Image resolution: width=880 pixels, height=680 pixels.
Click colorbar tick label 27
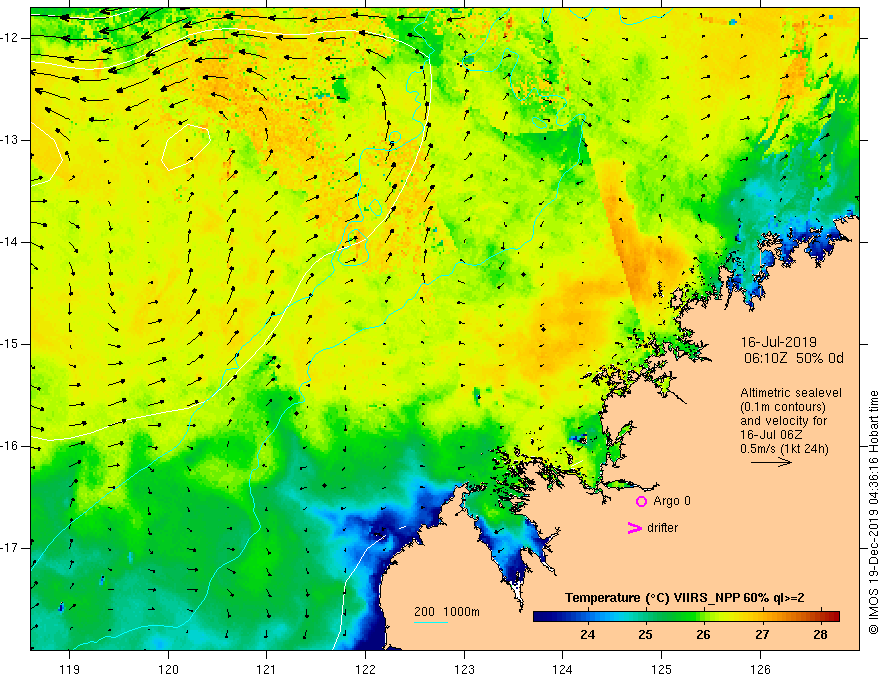[762, 635]
